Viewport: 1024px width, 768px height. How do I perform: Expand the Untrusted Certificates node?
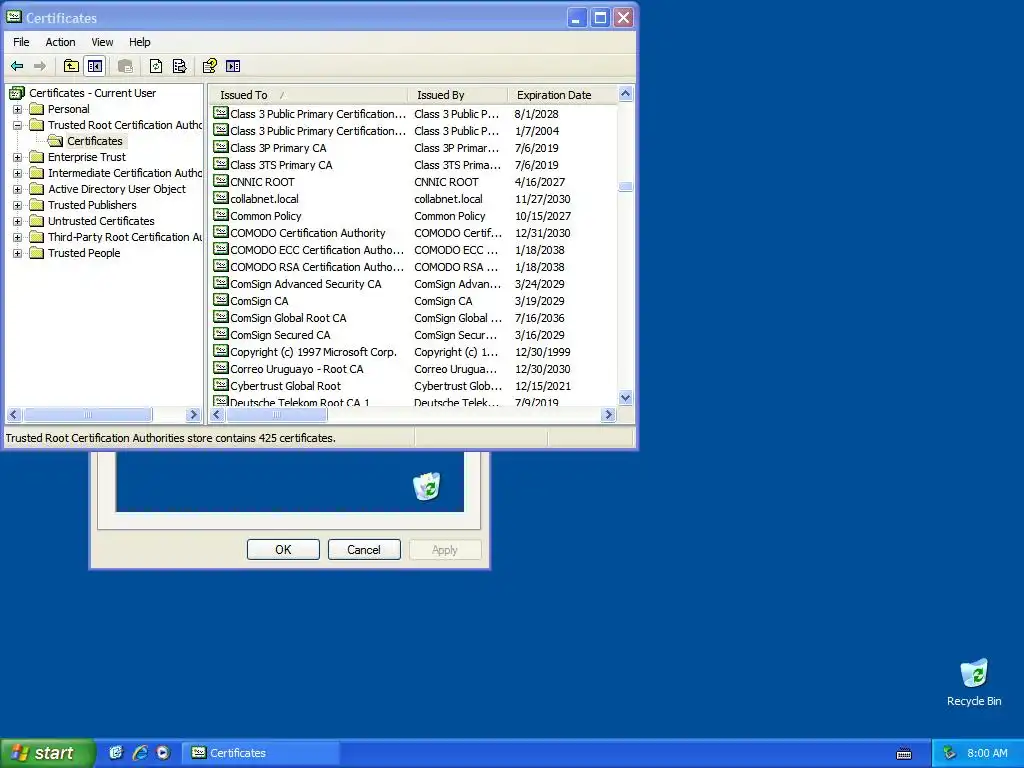(18, 221)
